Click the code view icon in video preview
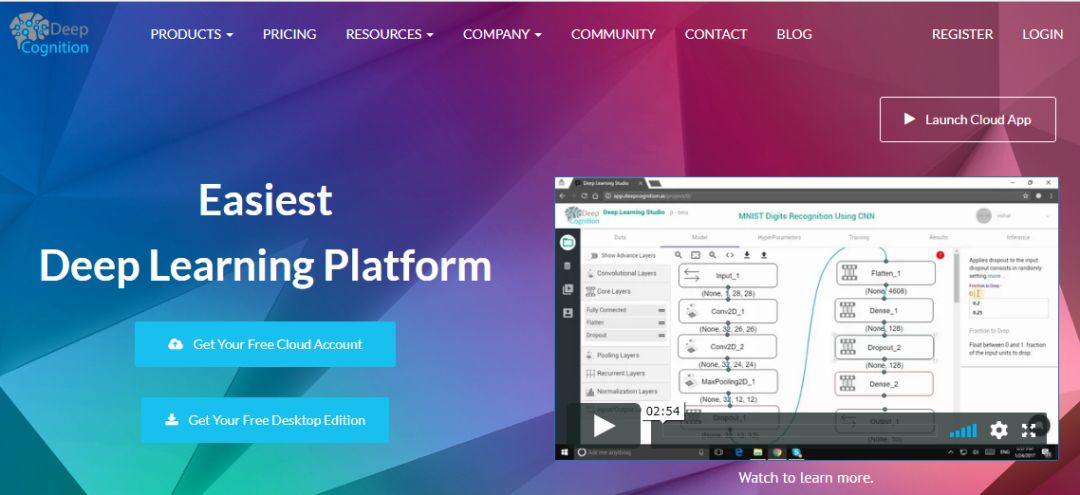 tap(729, 255)
